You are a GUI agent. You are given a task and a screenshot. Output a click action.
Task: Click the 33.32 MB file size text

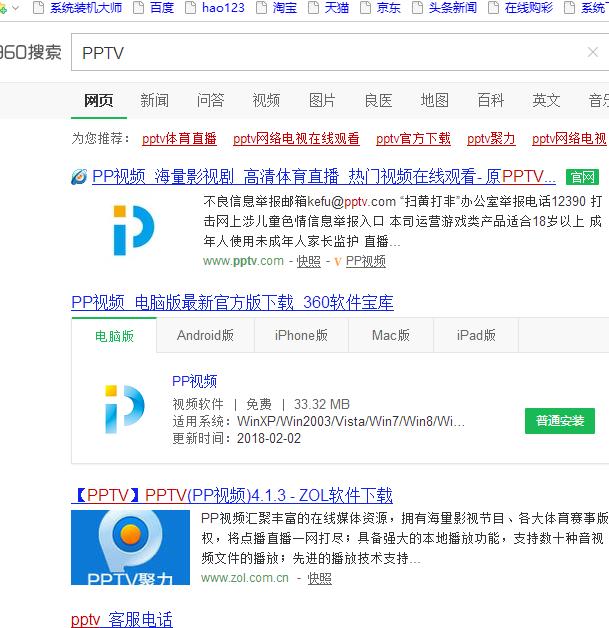click(x=322, y=404)
